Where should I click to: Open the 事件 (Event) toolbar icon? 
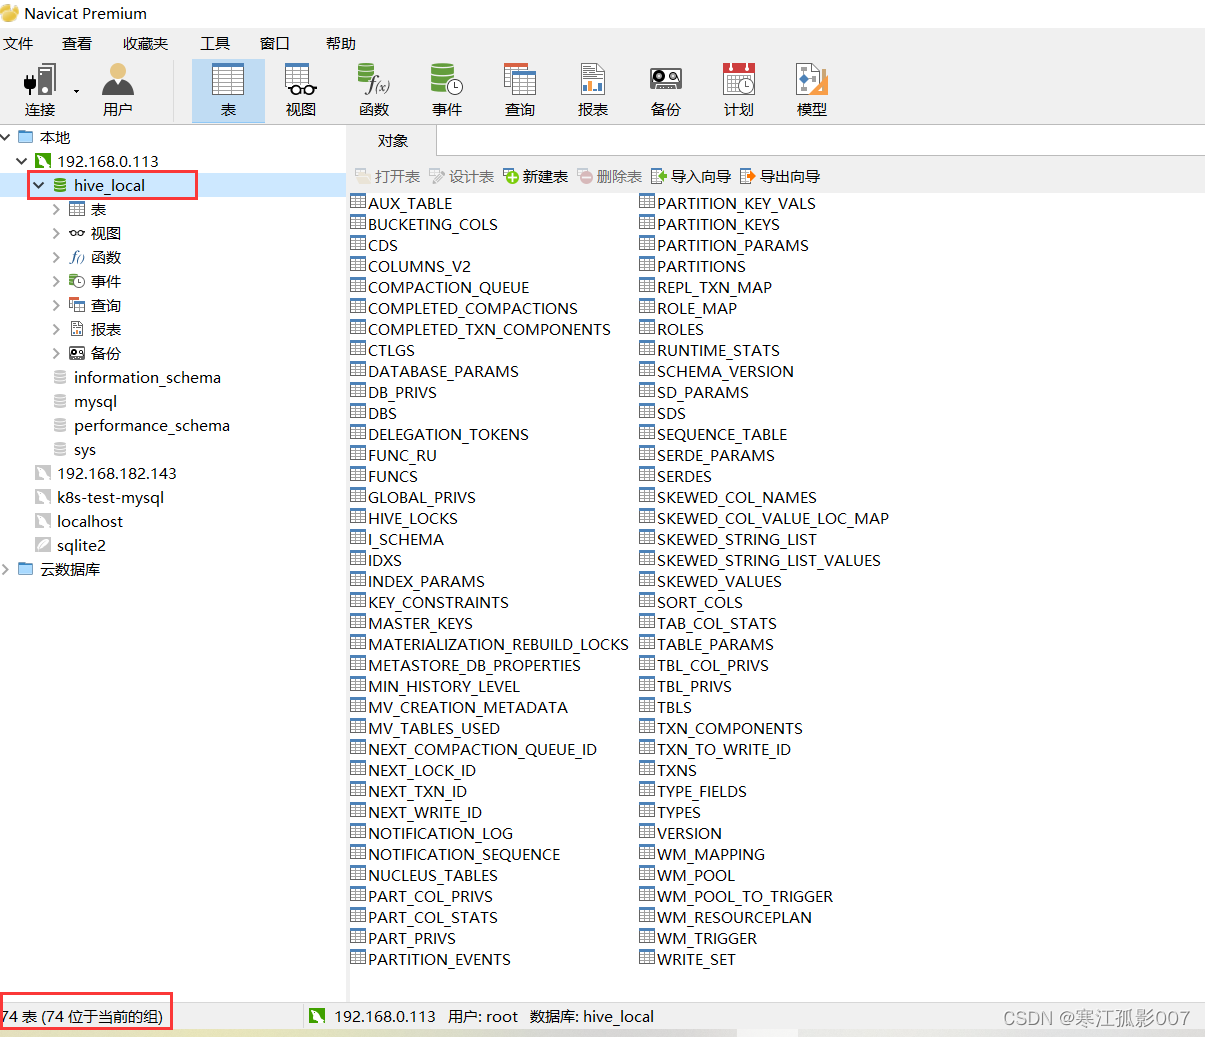click(x=447, y=90)
